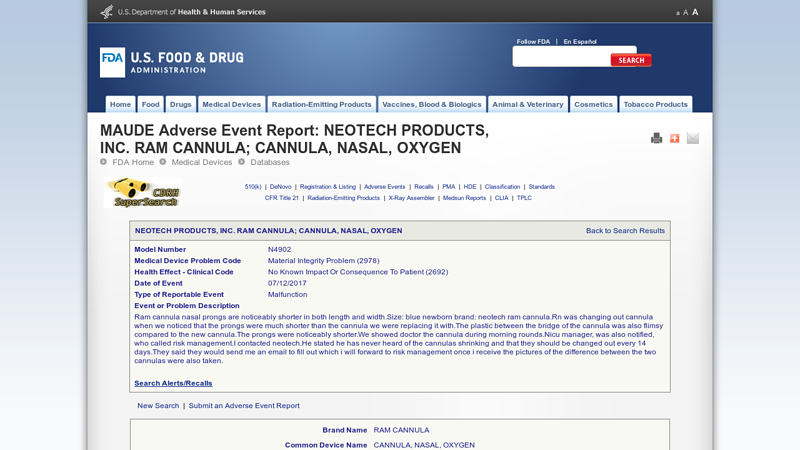The image size is (800, 450).
Task: Click the red SEARCH button
Action: tap(631, 60)
